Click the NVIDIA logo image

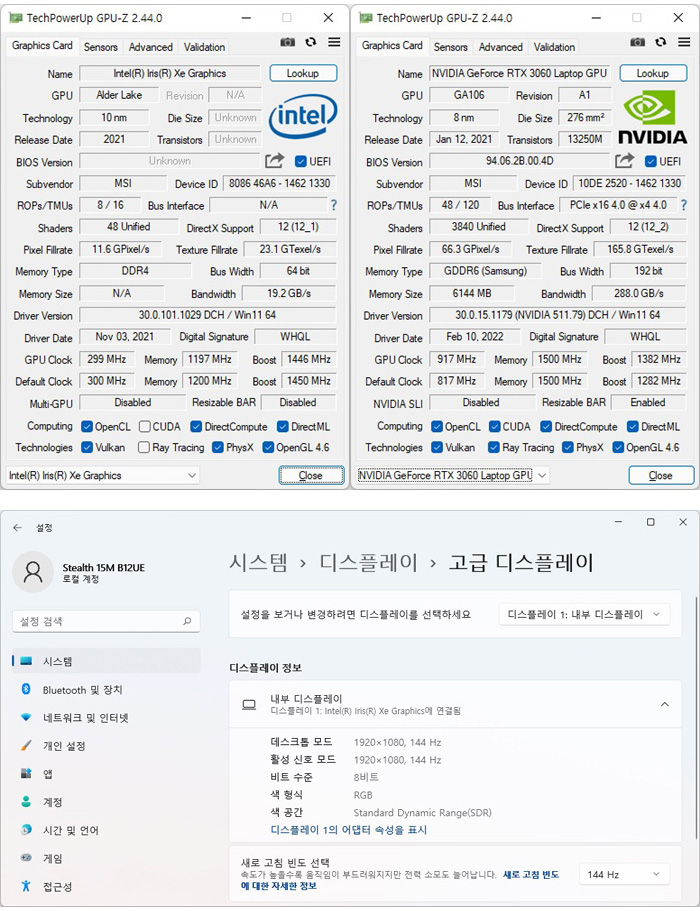coord(652,116)
